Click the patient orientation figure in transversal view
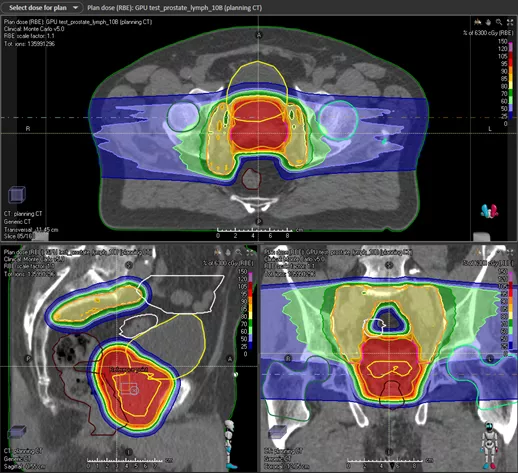 (489, 211)
